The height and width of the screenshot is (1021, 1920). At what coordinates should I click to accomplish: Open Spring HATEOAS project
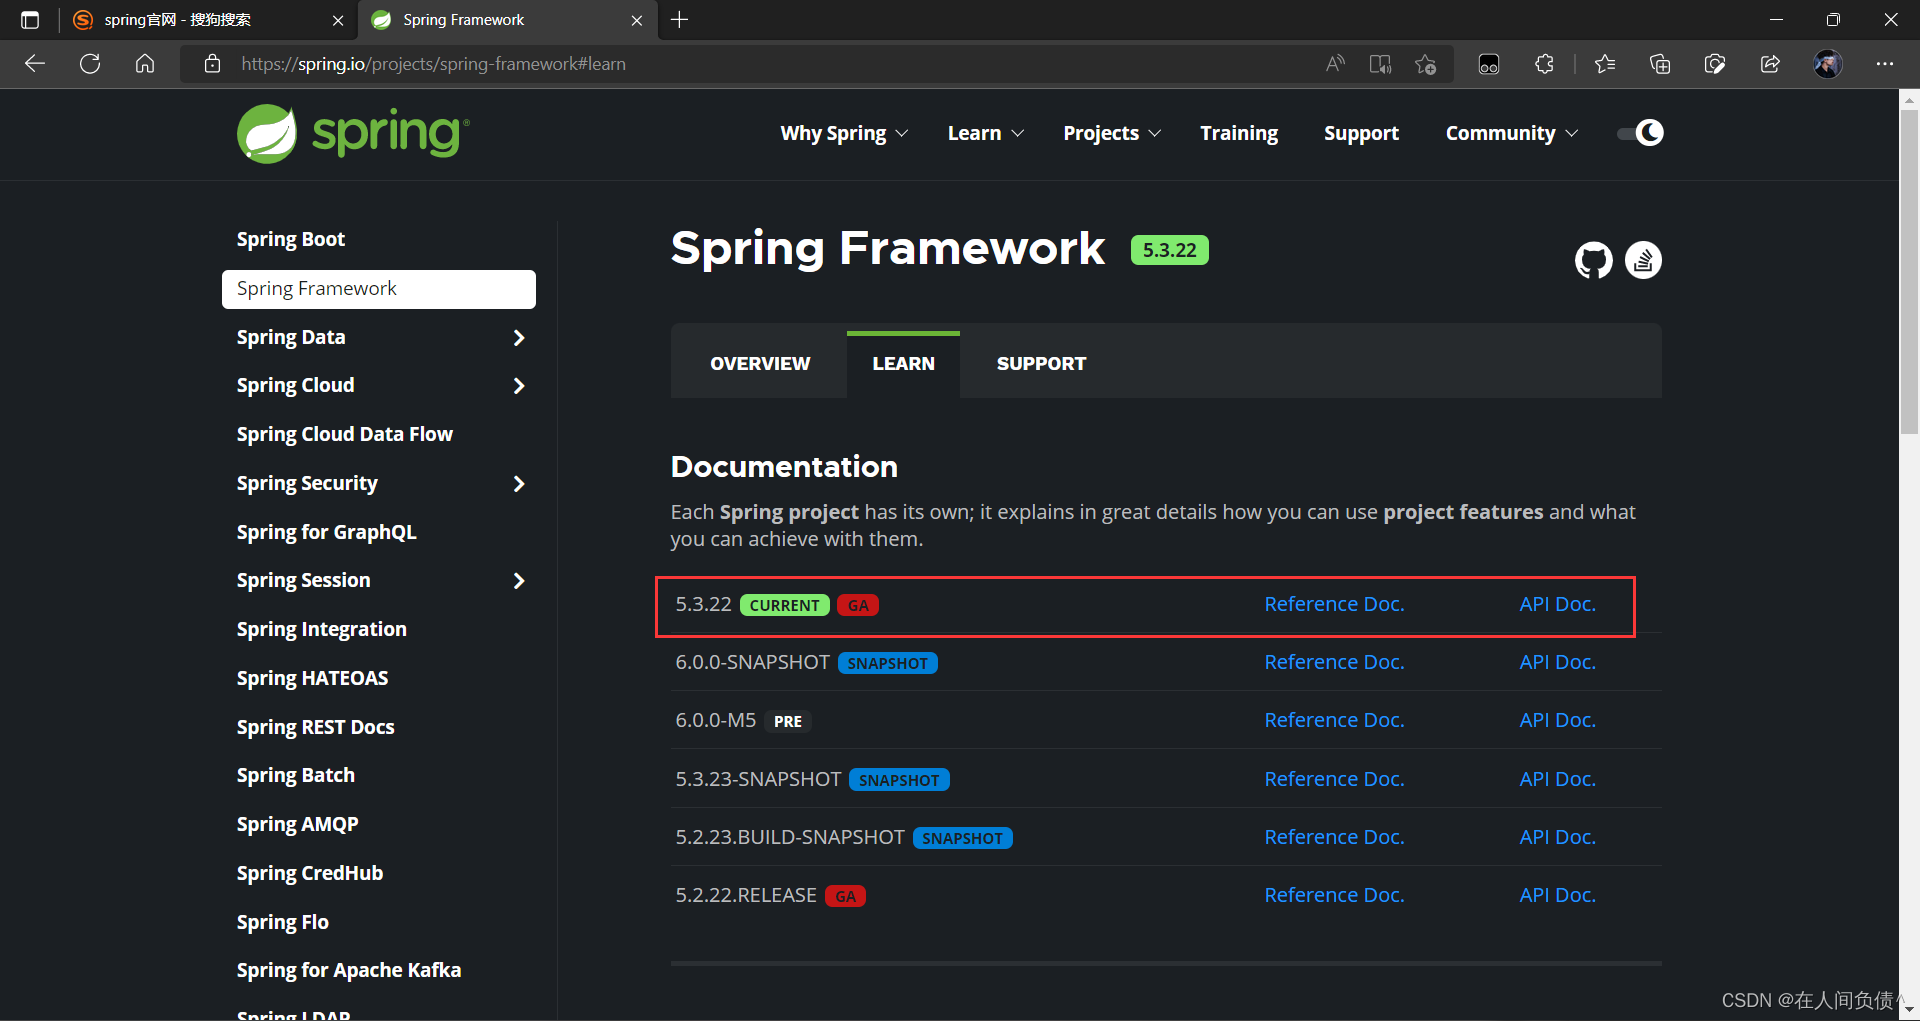[x=313, y=679]
